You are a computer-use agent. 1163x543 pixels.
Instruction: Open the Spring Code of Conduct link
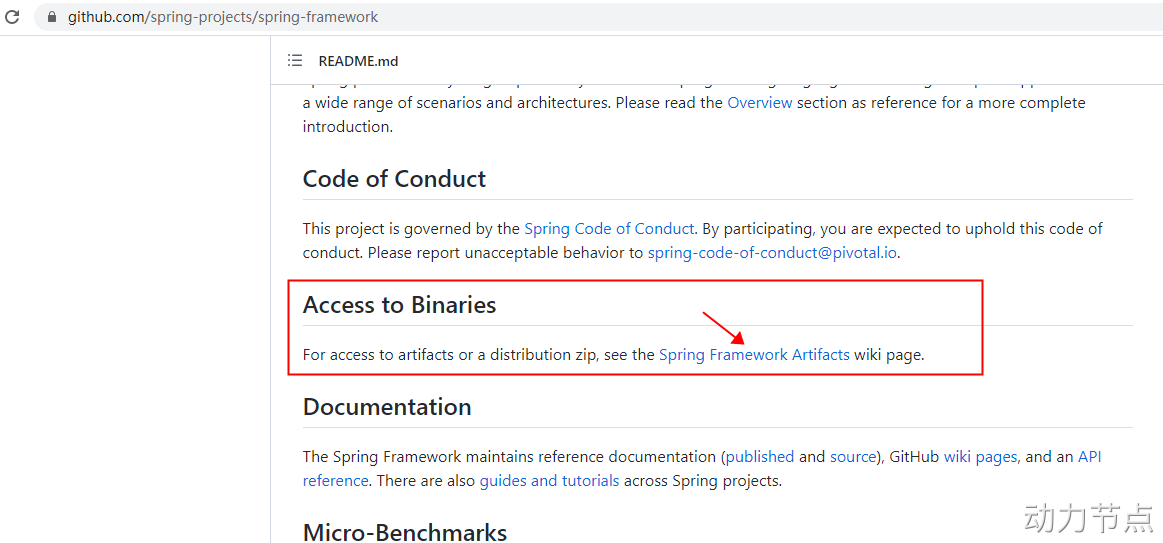tap(609, 229)
